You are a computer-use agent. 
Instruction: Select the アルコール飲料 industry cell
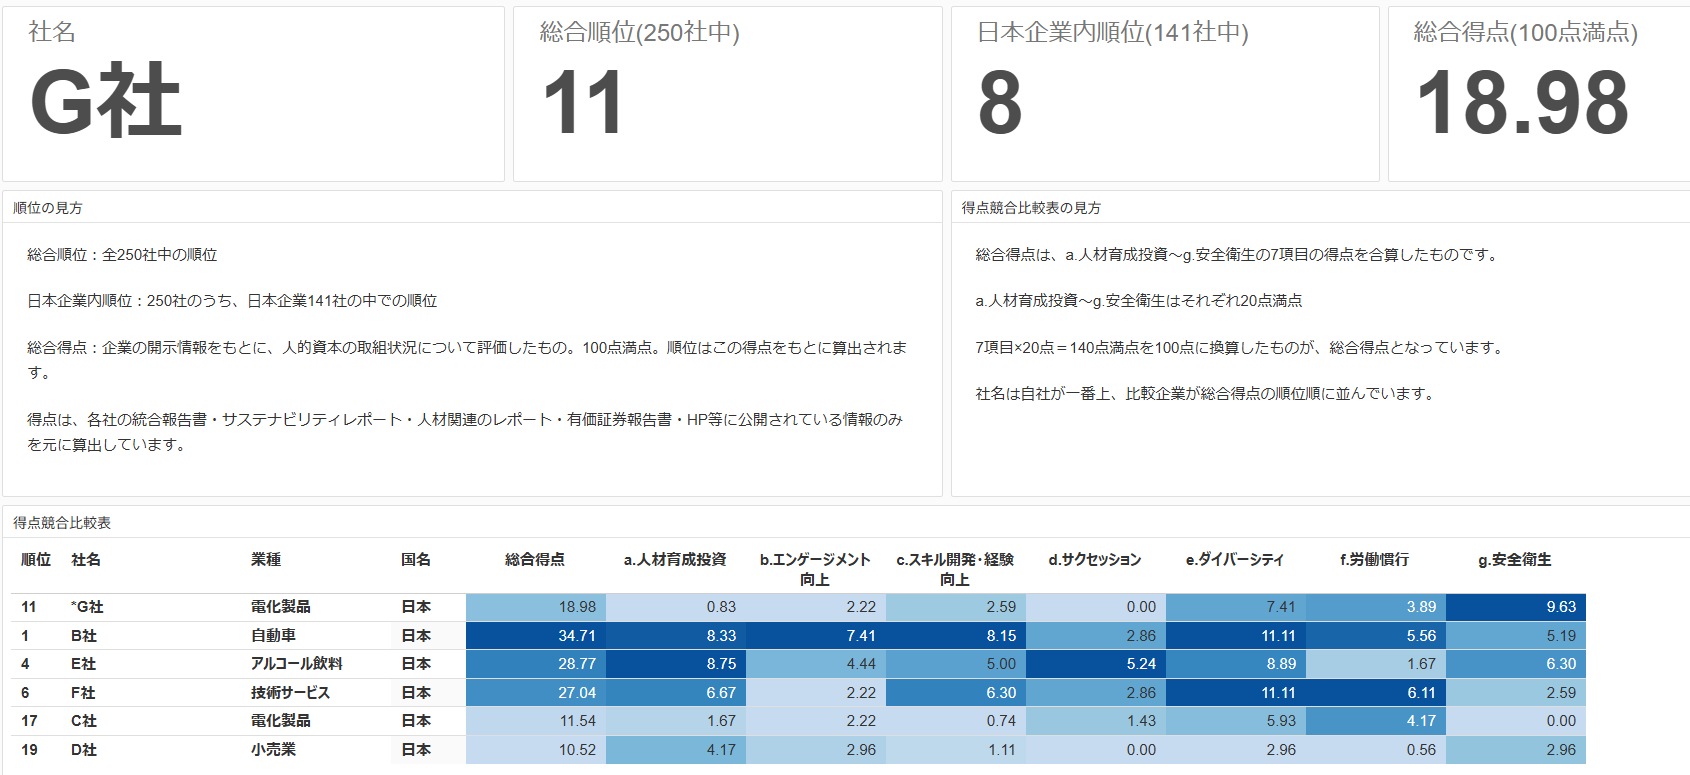point(296,664)
